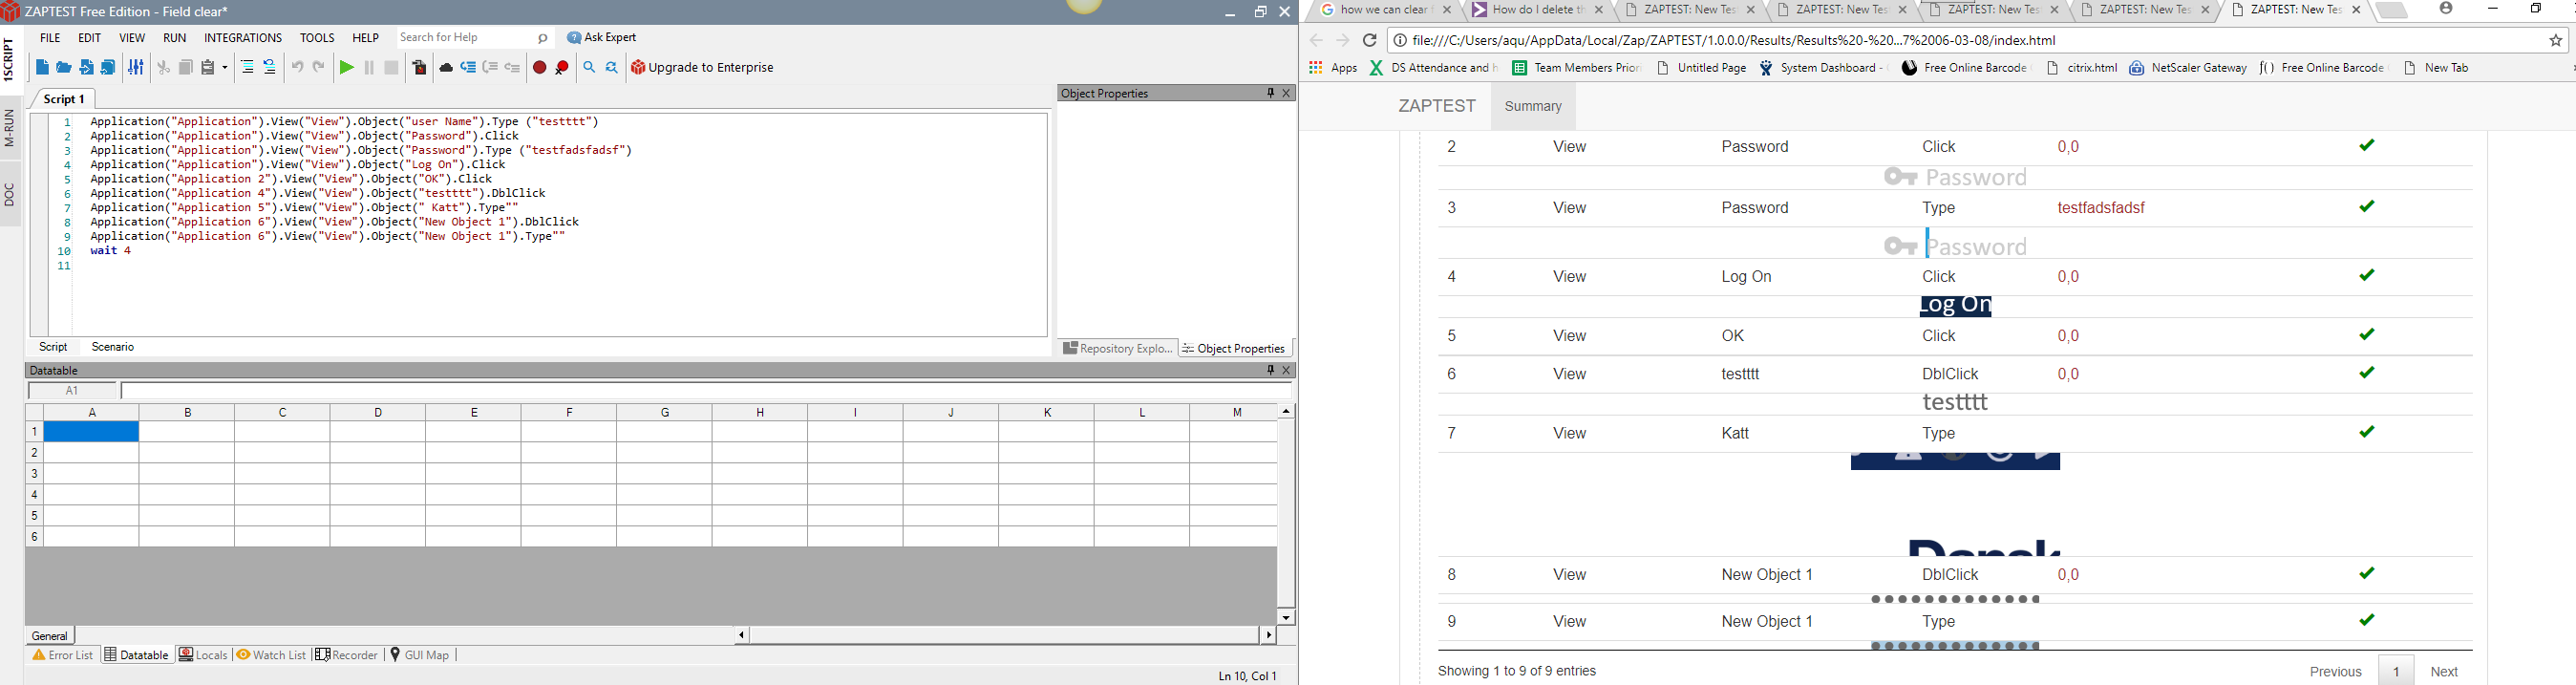Close the Object Properties panel
Image resolution: width=2576 pixels, height=685 pixels.
1287,93
